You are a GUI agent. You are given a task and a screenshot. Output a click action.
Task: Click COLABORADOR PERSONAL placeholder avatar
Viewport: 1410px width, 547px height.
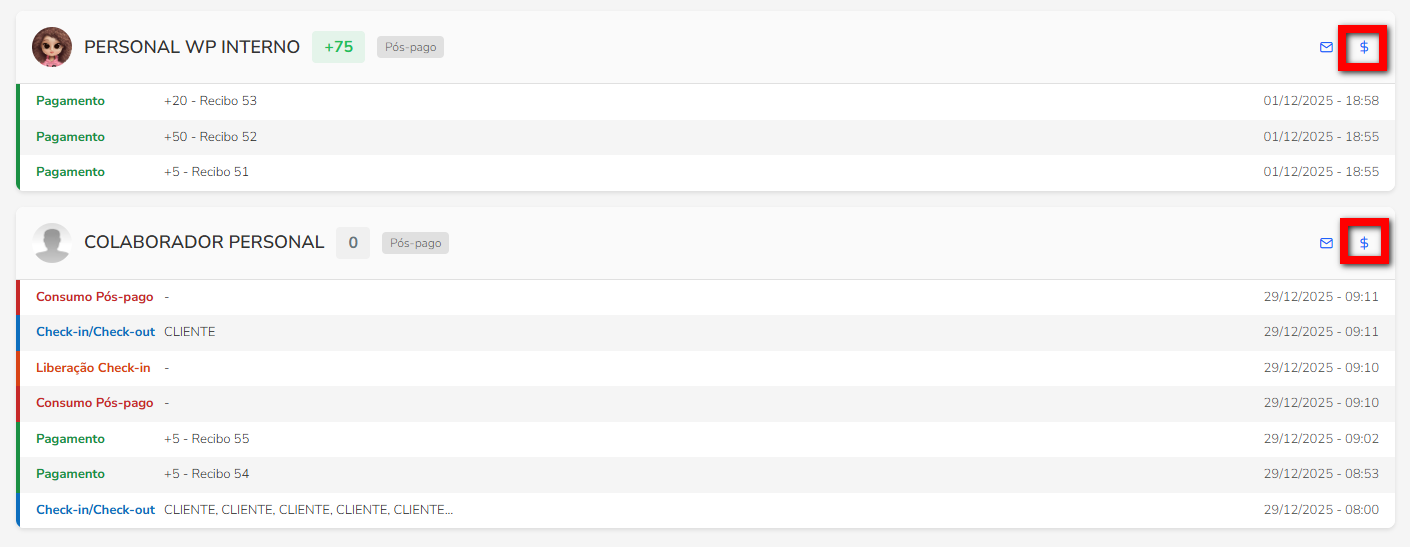point(52,243)
